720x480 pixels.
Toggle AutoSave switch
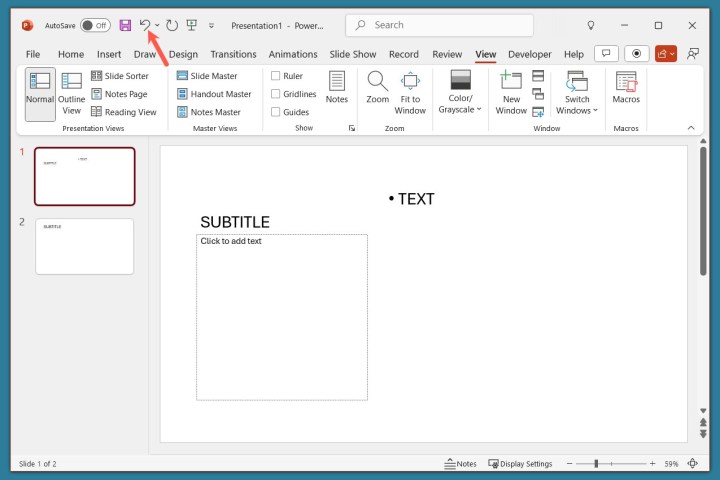95,25
